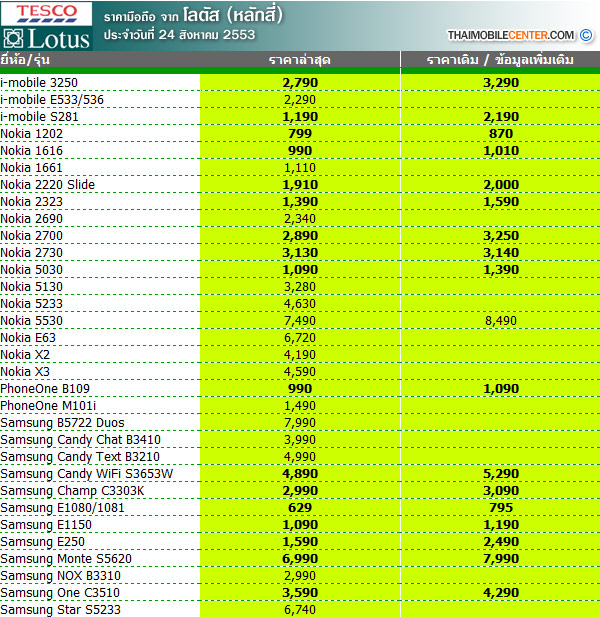The image size is (600, 617).
Task: Click the 3,290 original price cell
Action: [x=501, y=83]
